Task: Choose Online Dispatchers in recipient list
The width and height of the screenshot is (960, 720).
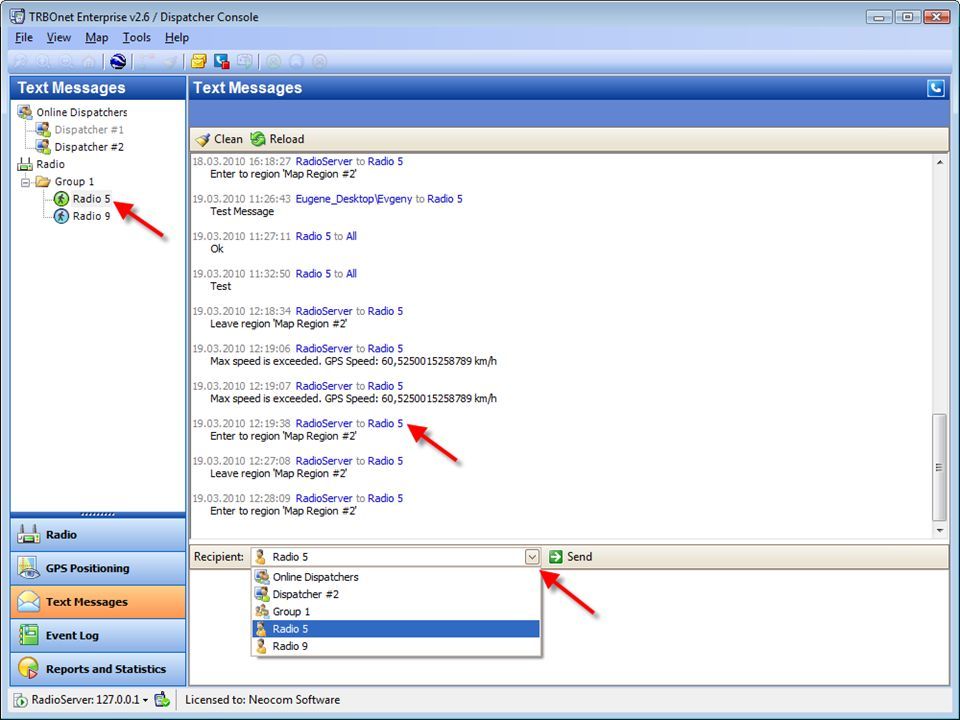Action: [x=396, y=577]
